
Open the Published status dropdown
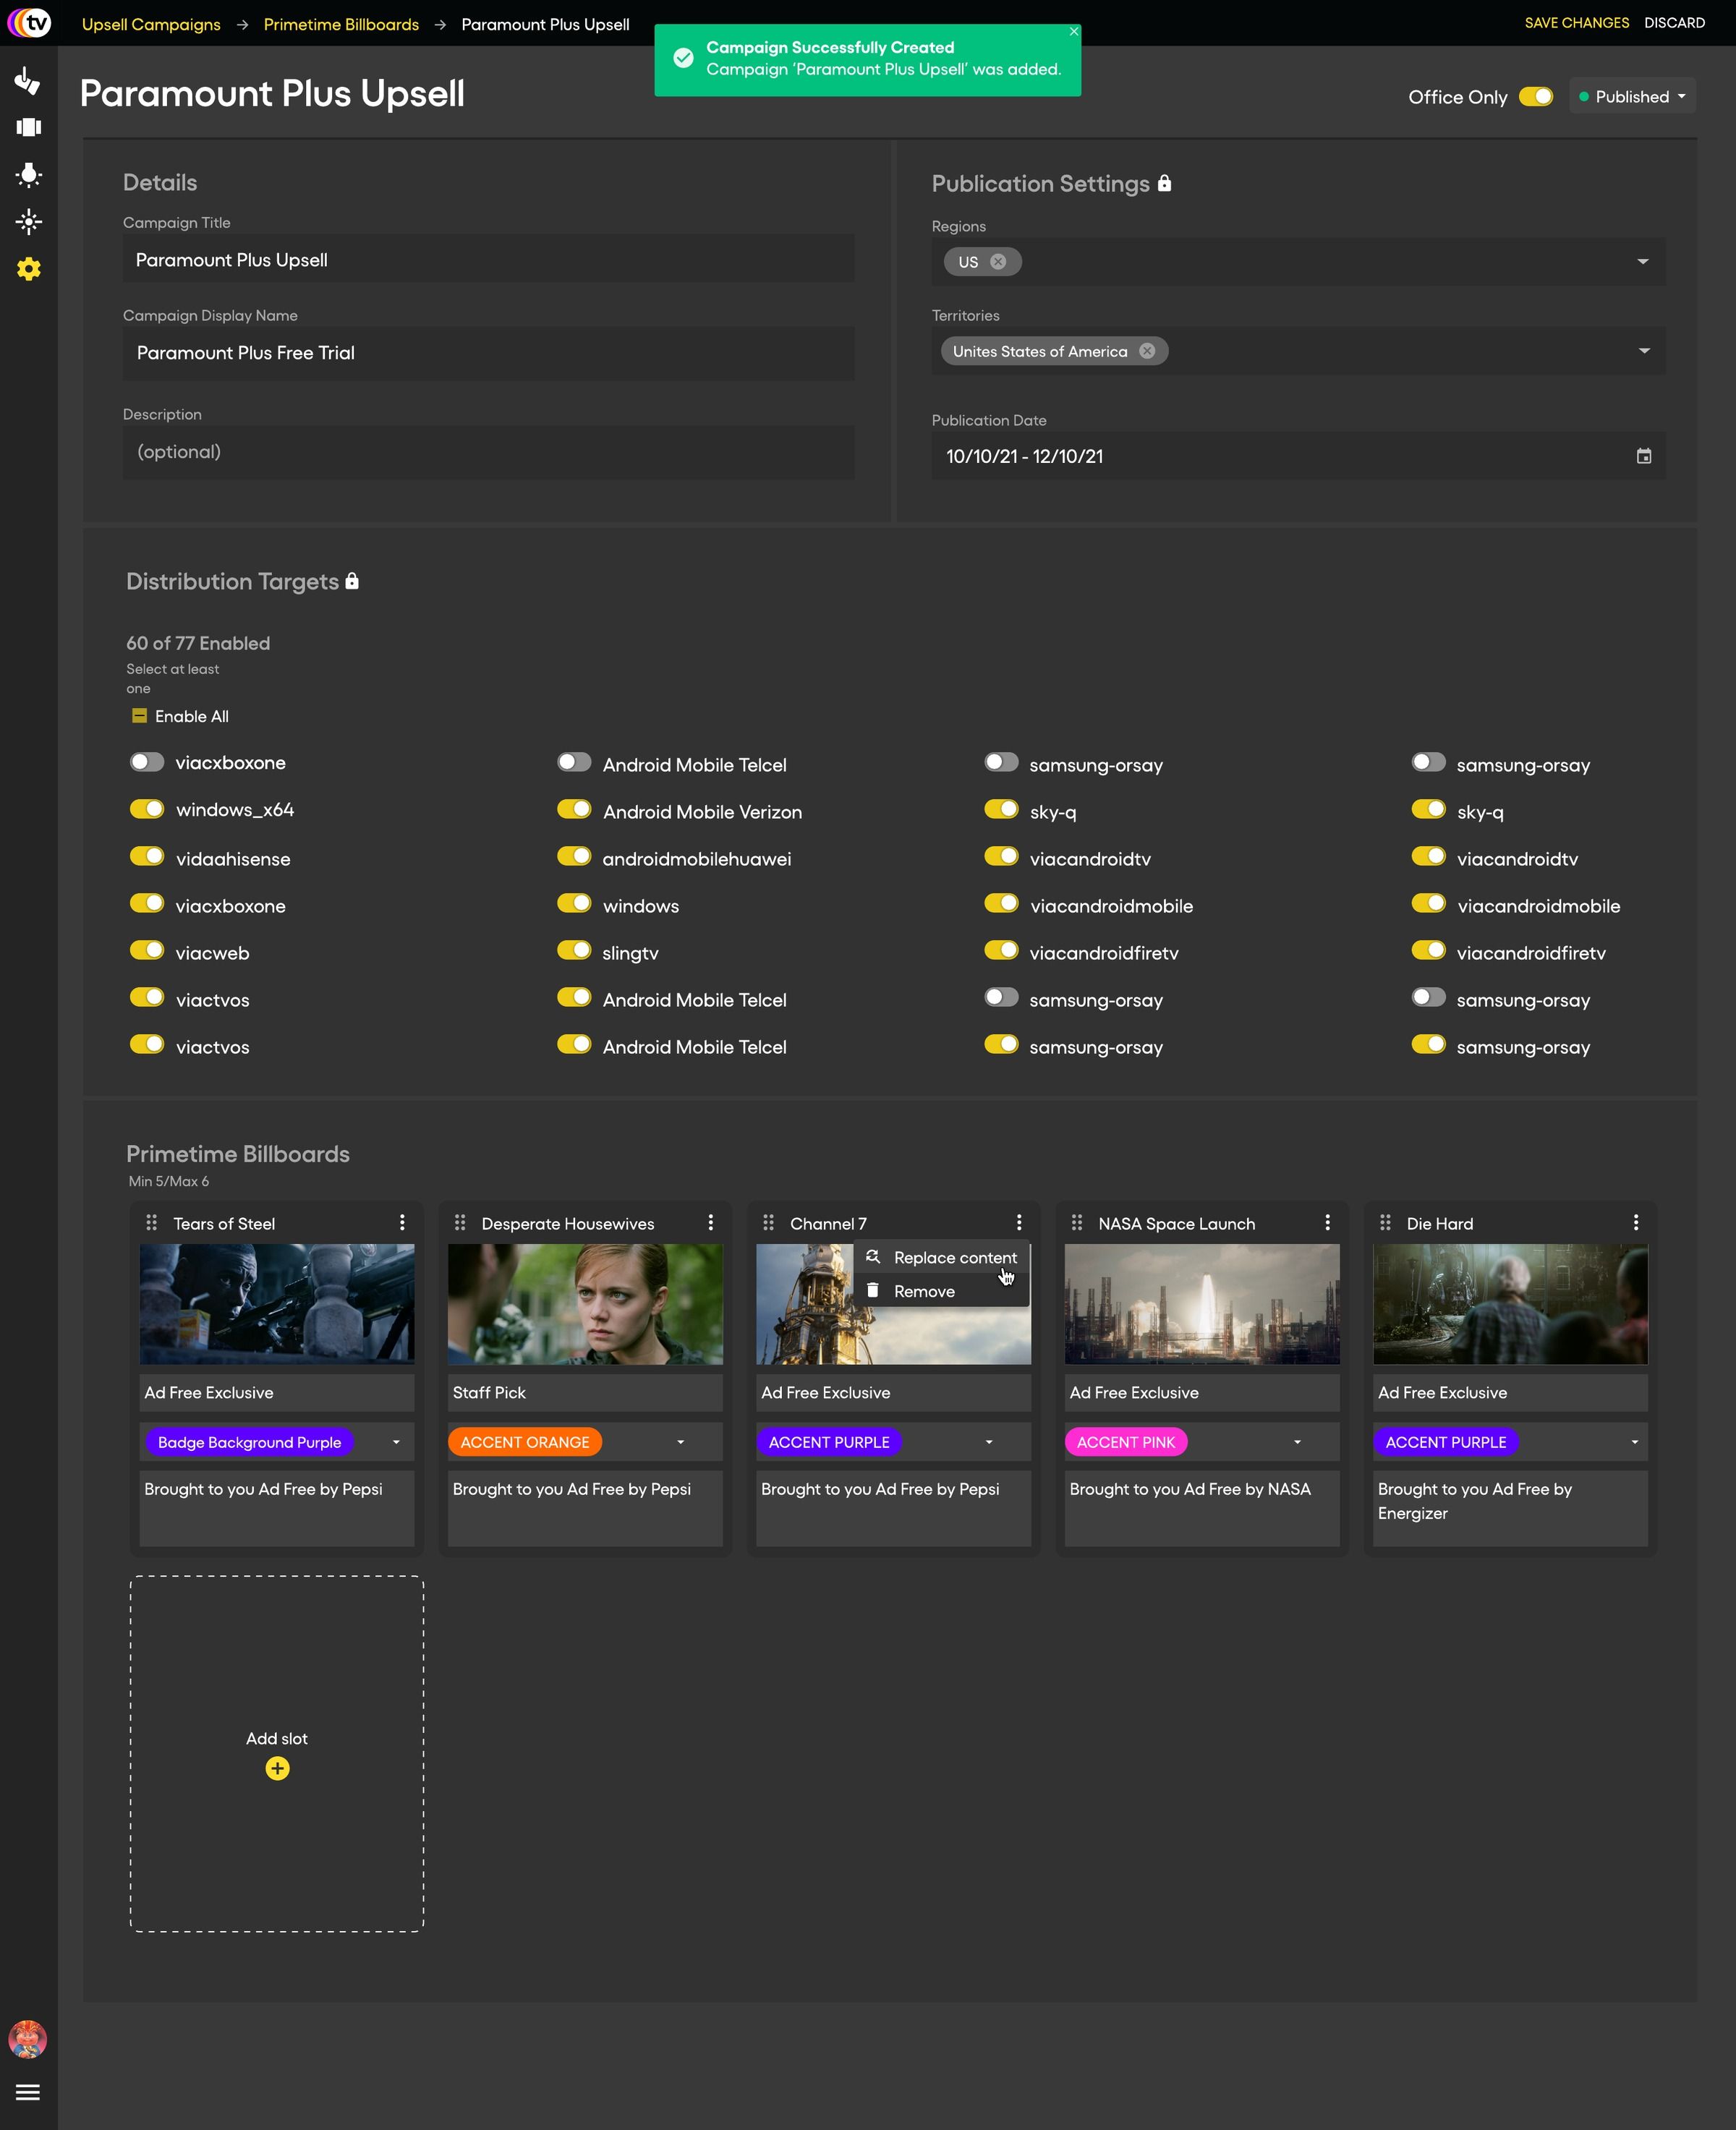[1632, 96]
